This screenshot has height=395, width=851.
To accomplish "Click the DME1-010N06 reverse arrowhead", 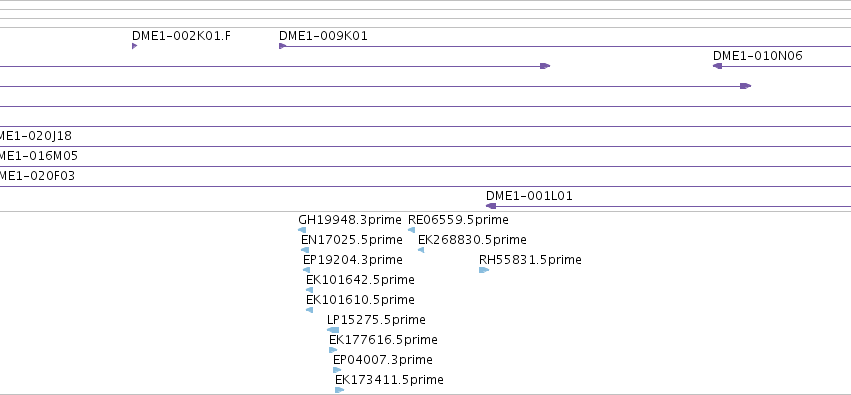I will click(x=717, y=66).
